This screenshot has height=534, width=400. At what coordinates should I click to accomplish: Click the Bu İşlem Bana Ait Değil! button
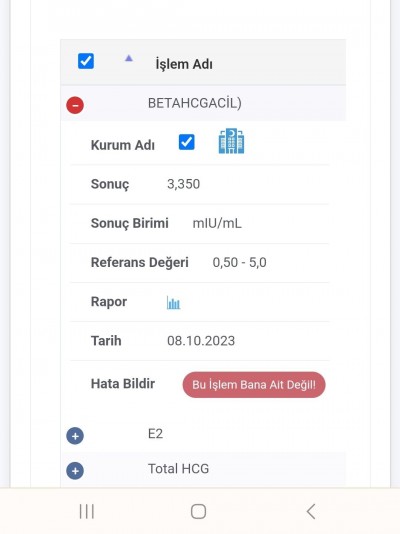pyautogui.click(x=254, y=385)
